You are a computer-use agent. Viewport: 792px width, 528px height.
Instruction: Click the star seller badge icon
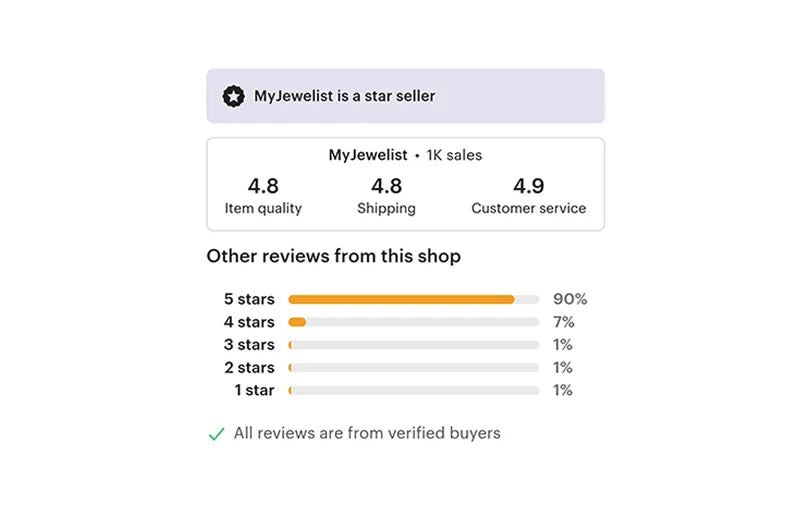pos(233,97)
